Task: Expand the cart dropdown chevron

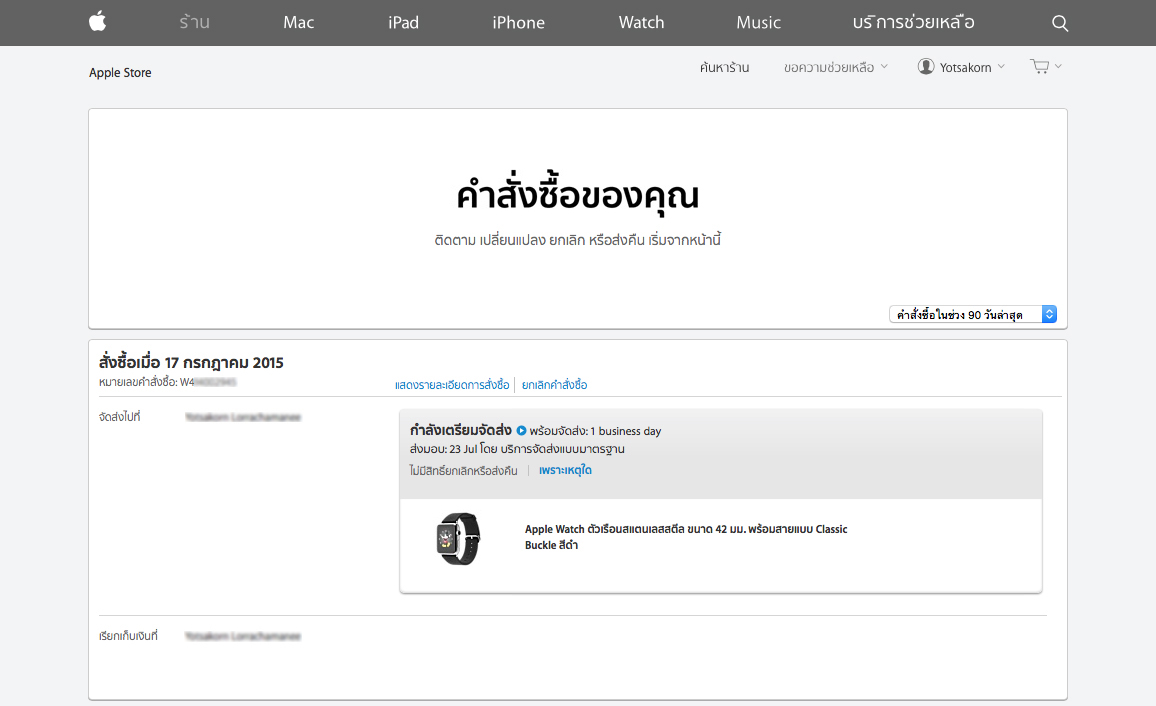Action: (x=1058, y=66)
